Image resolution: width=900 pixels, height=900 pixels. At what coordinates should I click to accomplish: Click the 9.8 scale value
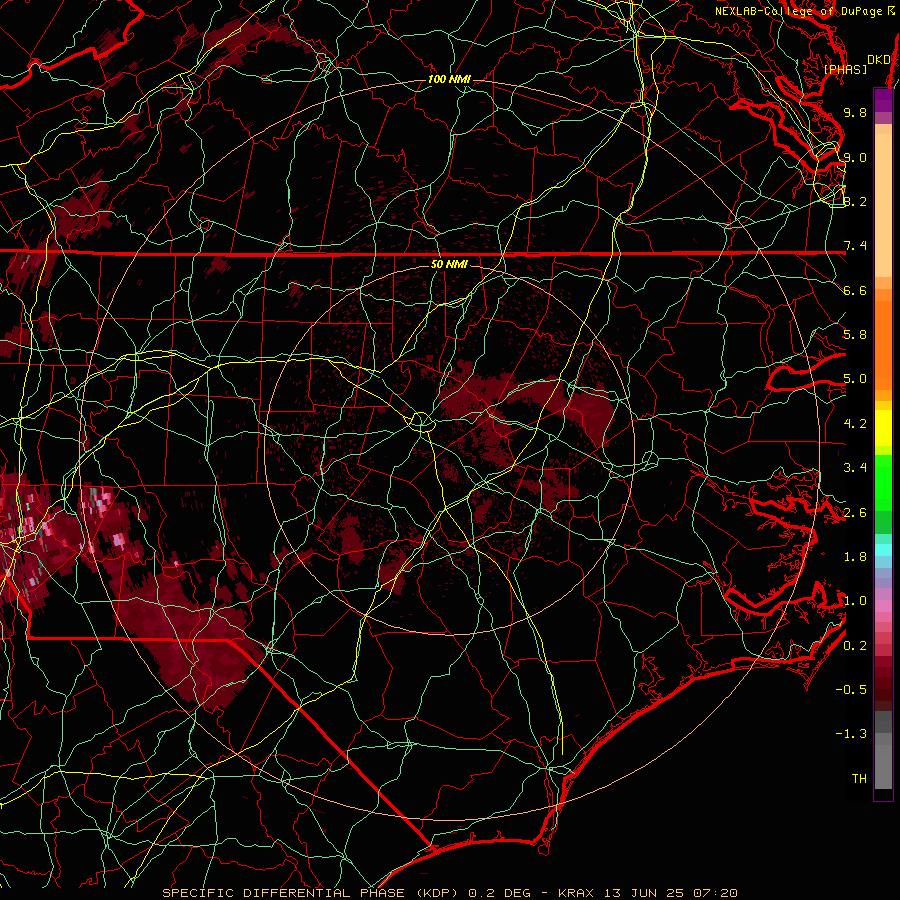pyautogui.click(x=855, y=112)
